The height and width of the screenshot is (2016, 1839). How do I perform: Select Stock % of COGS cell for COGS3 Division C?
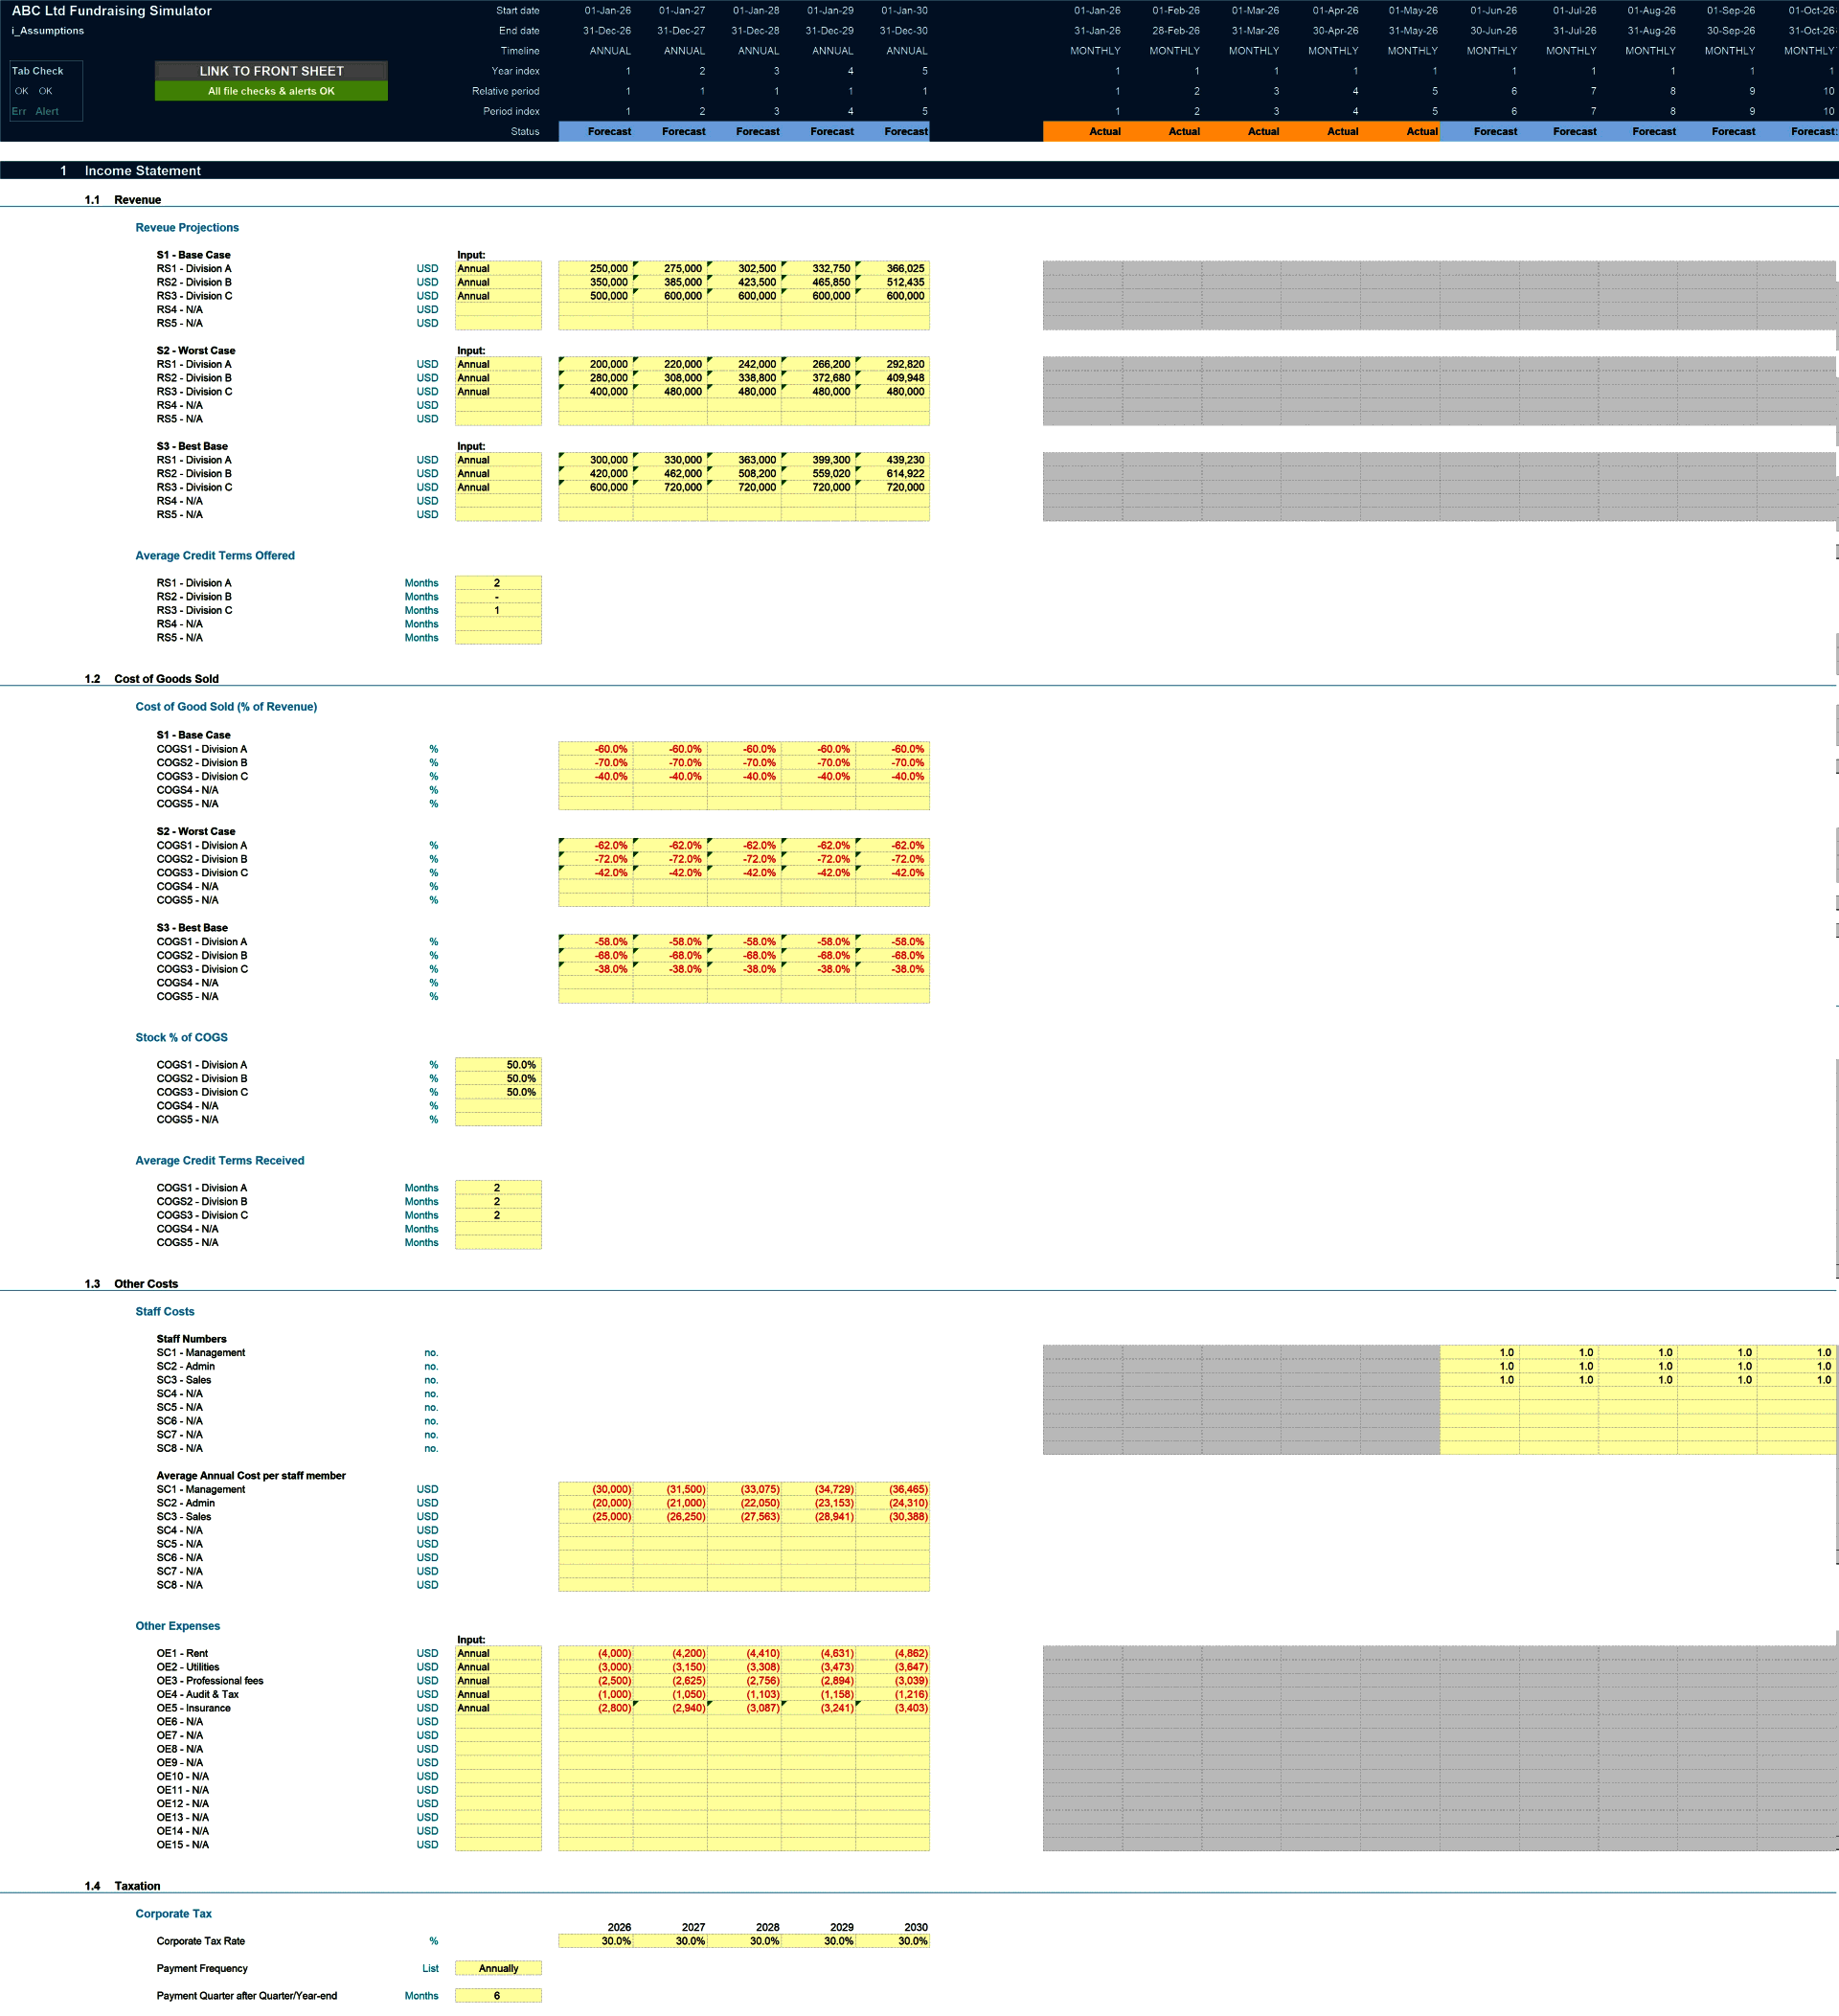[498, 1092]
